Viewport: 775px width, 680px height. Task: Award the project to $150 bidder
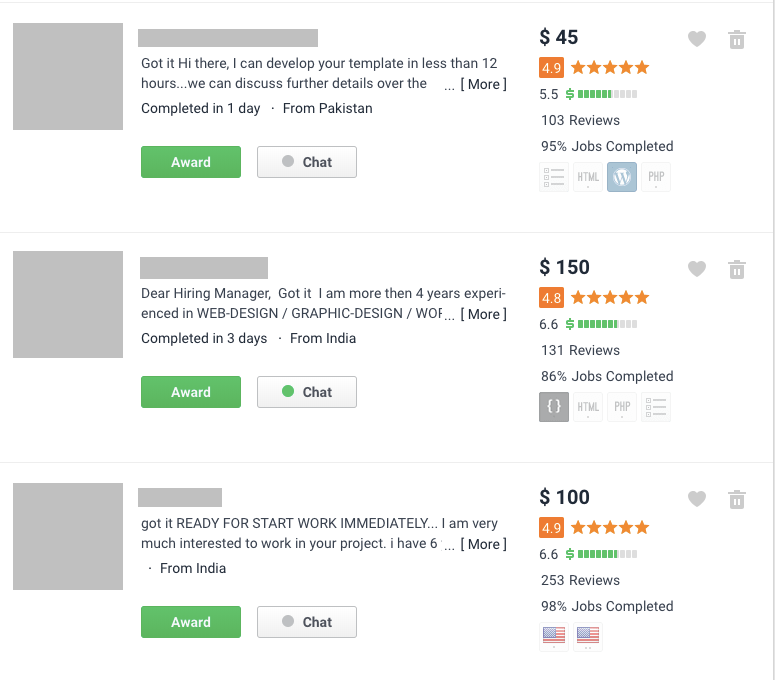point(191,392)
